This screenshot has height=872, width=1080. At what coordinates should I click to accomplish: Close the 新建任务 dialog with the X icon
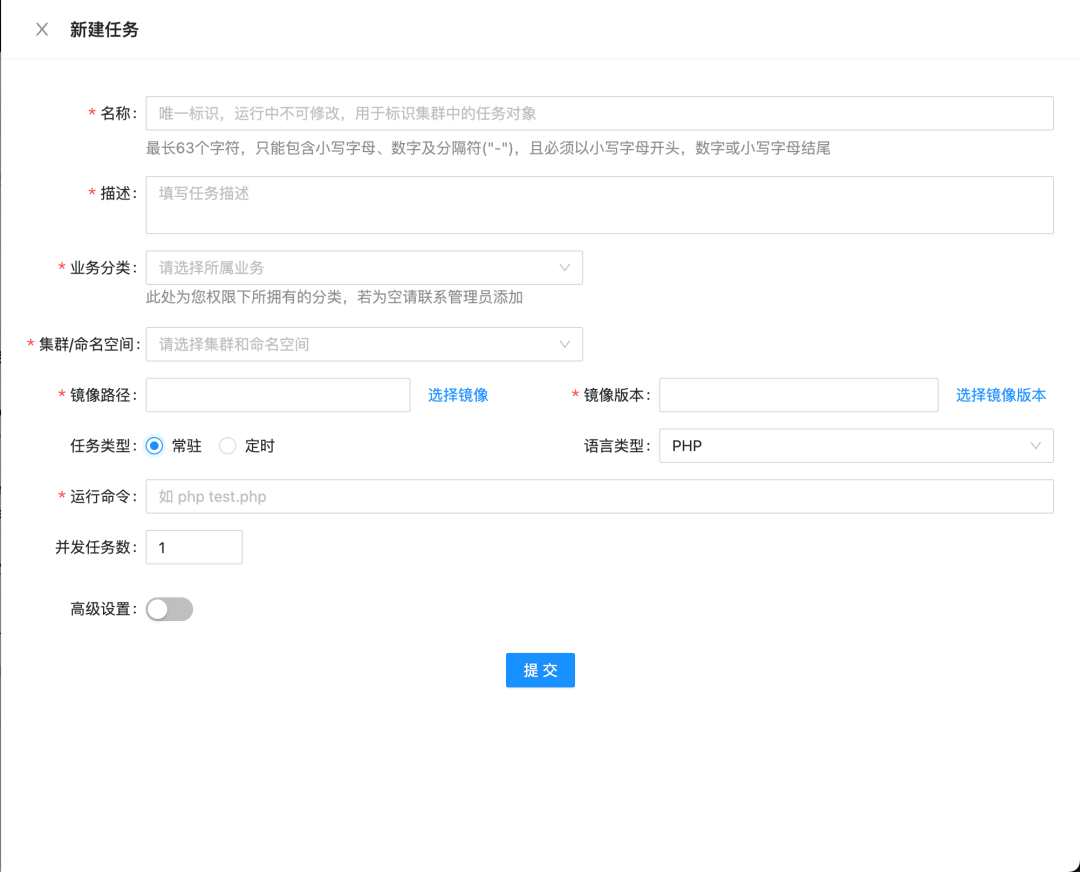[x=42, y=30]
